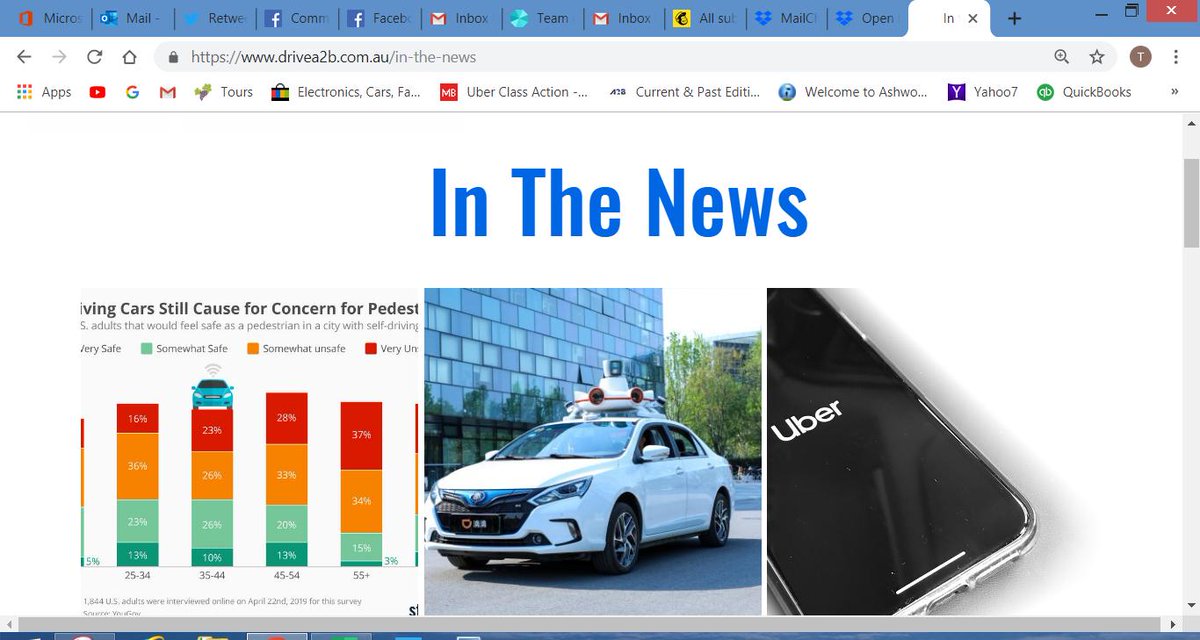Open the MailChimp tab
The image size is (1200, 640).
[x=787, y=18]
